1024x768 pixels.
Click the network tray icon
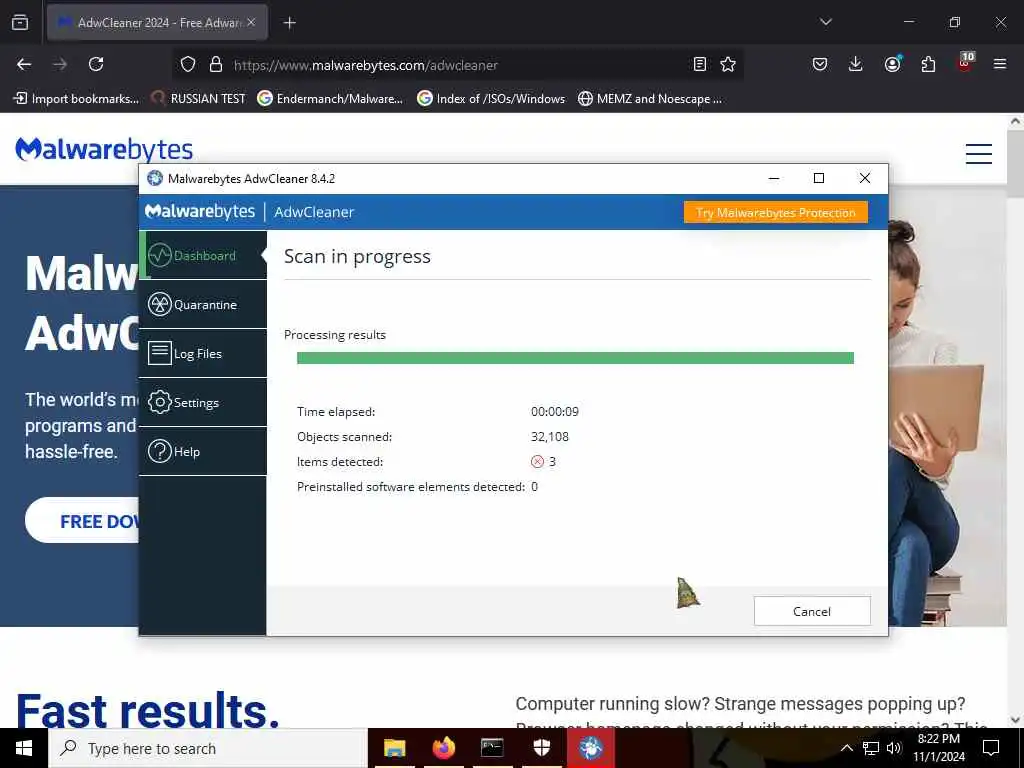click(x=871, y=748)
